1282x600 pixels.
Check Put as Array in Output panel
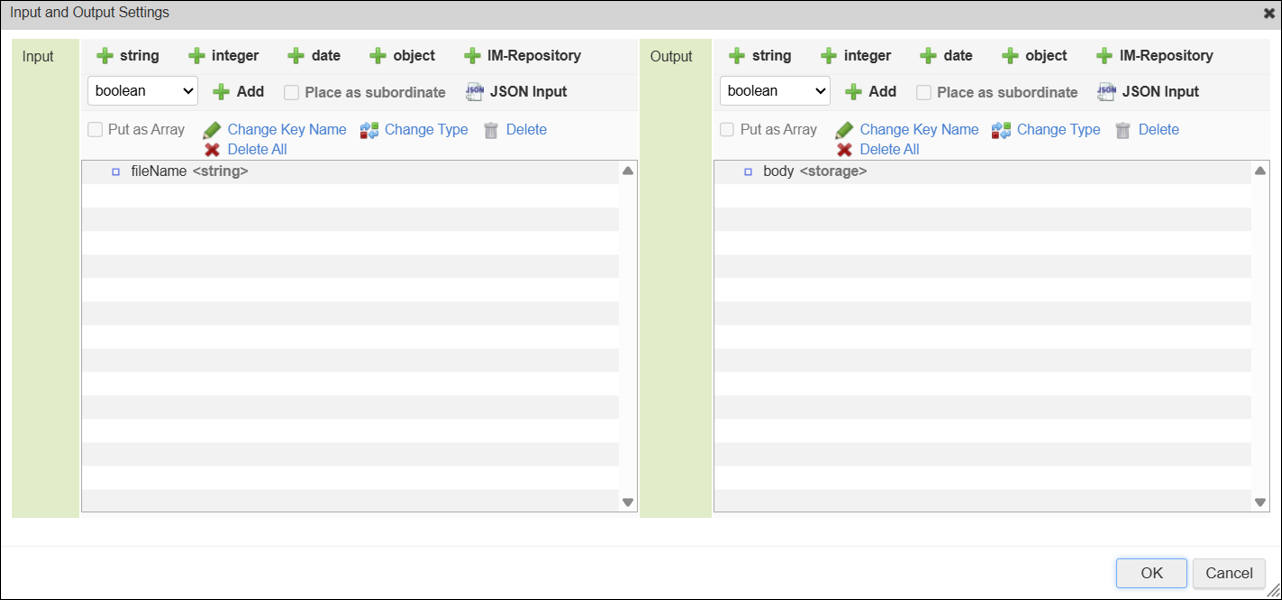727,130
